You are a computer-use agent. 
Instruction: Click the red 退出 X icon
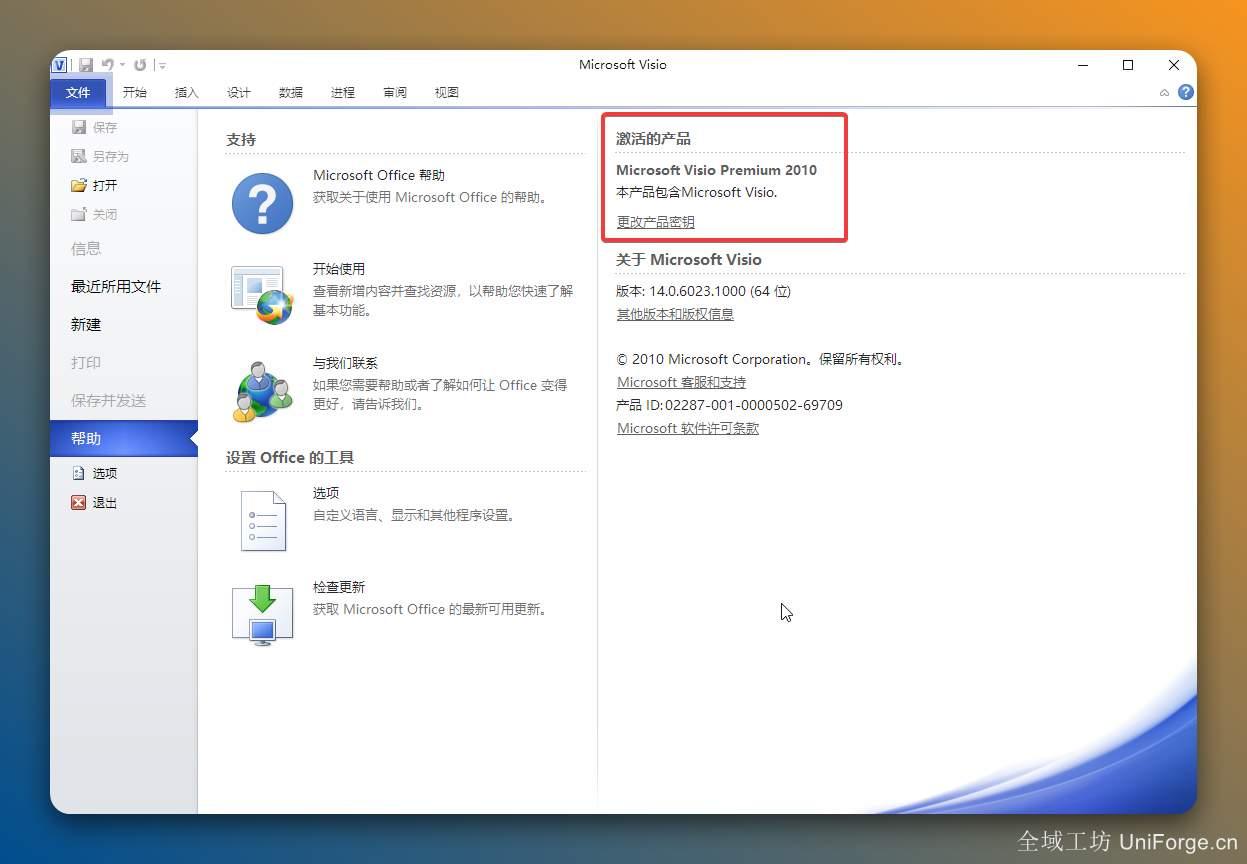click(x=79, y=502)
